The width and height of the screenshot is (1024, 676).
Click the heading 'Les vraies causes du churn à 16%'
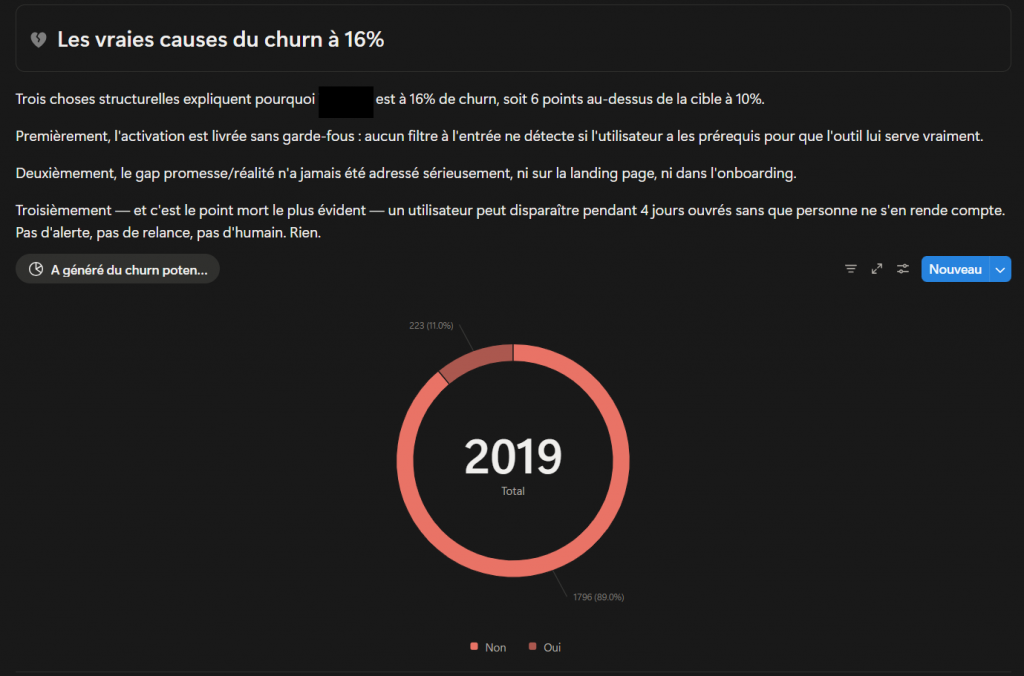[220, 39]
